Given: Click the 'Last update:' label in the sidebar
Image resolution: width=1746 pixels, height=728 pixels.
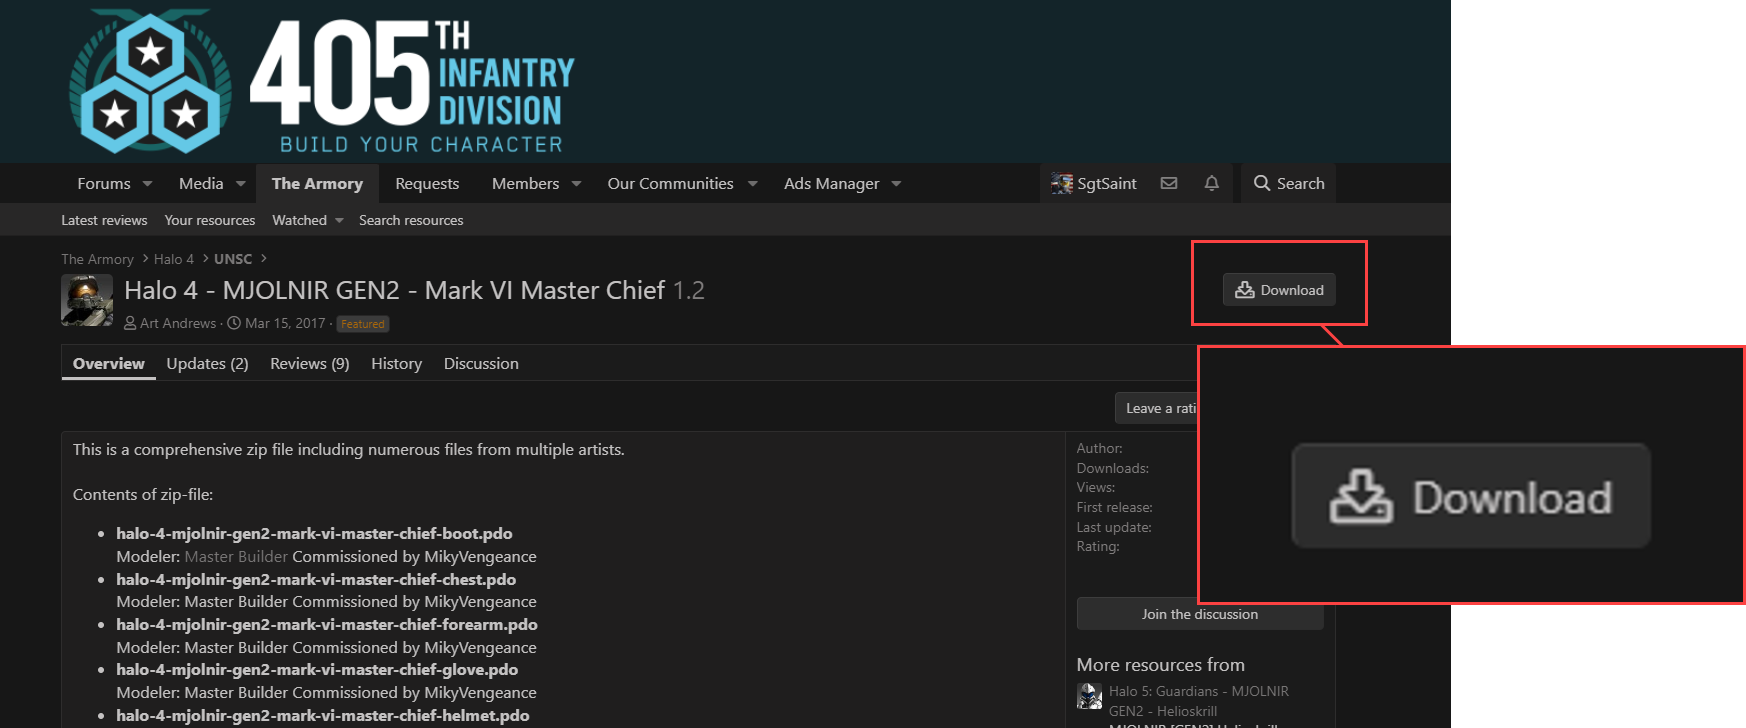Looking at the screenshot, I should [x=1114, y=527].
